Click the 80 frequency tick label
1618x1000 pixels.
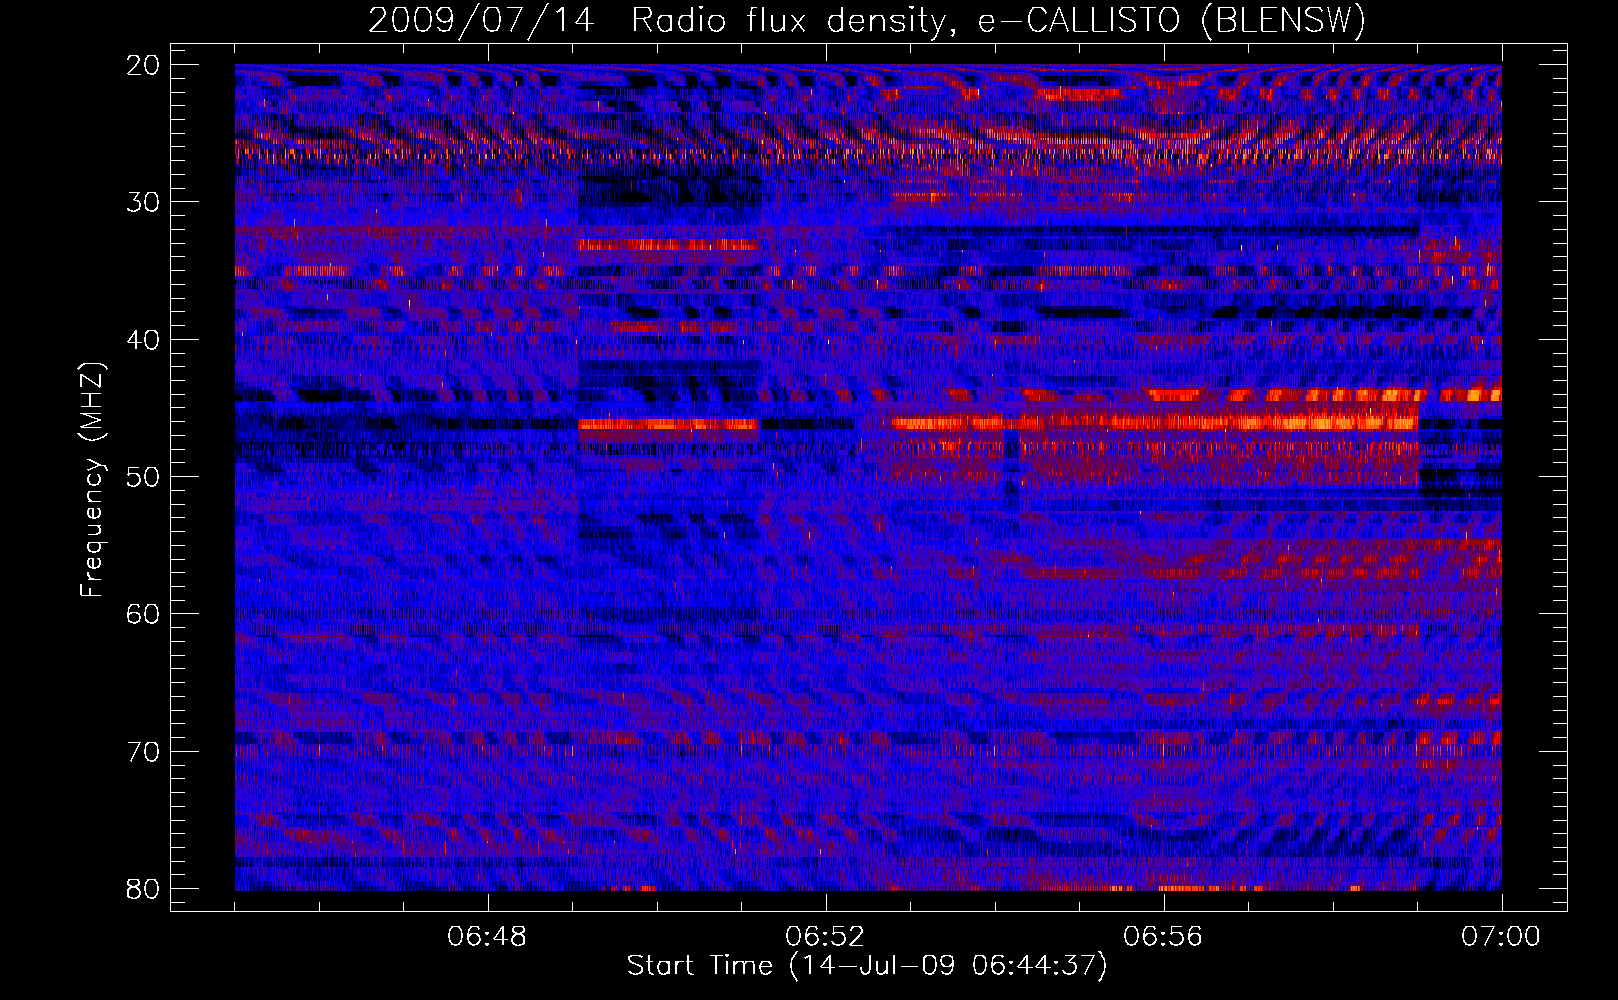point(143,888)
